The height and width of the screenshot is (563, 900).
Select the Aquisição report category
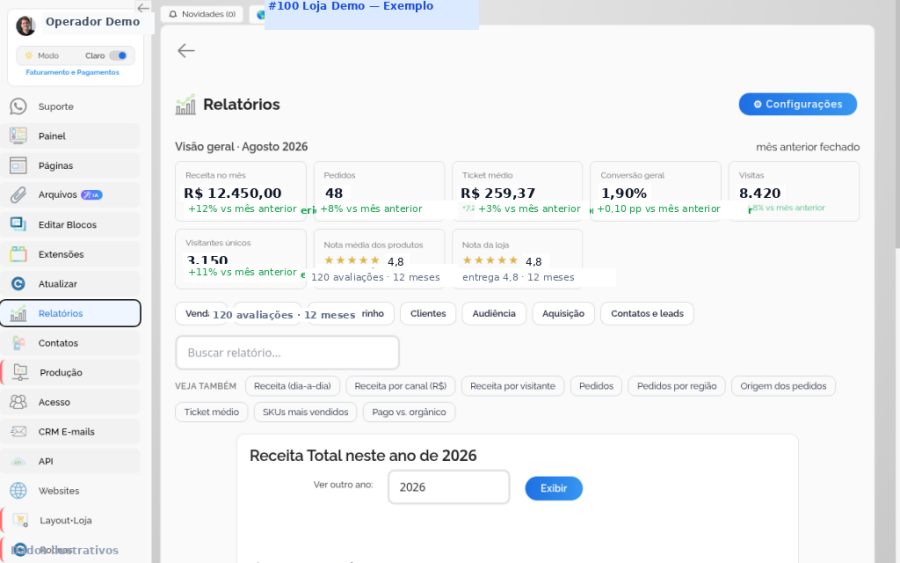coord(563,313)
